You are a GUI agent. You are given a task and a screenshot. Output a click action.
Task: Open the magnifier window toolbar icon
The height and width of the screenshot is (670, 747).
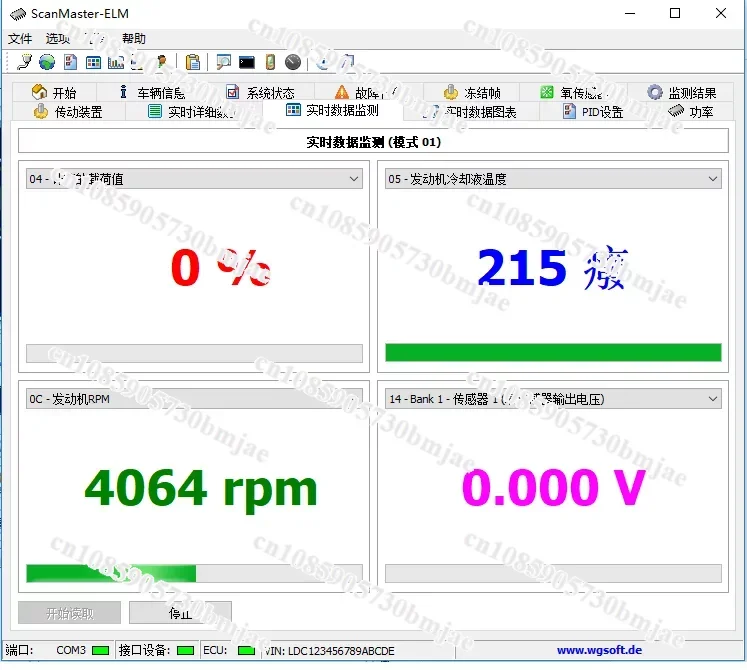223,62
